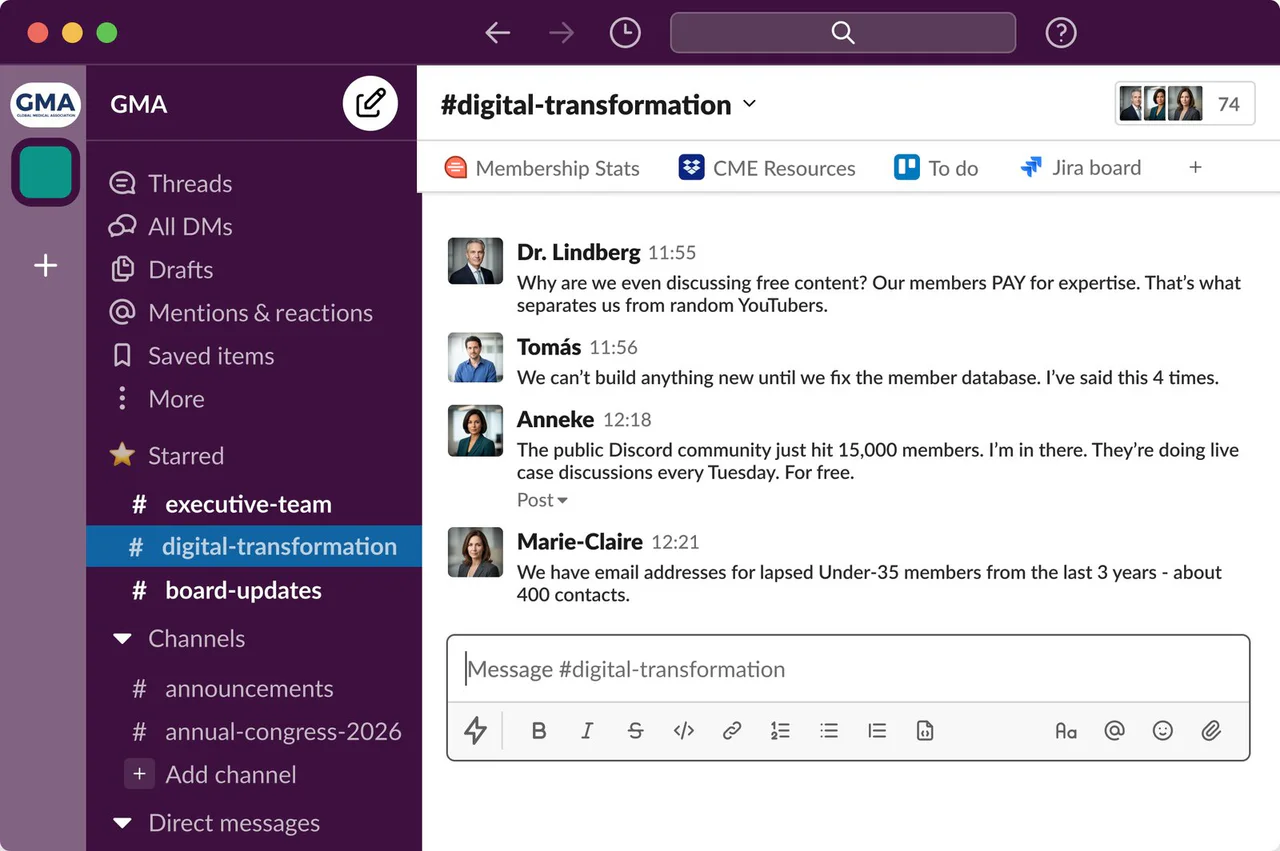Click the back navigation arrow

tap(498, 33)
